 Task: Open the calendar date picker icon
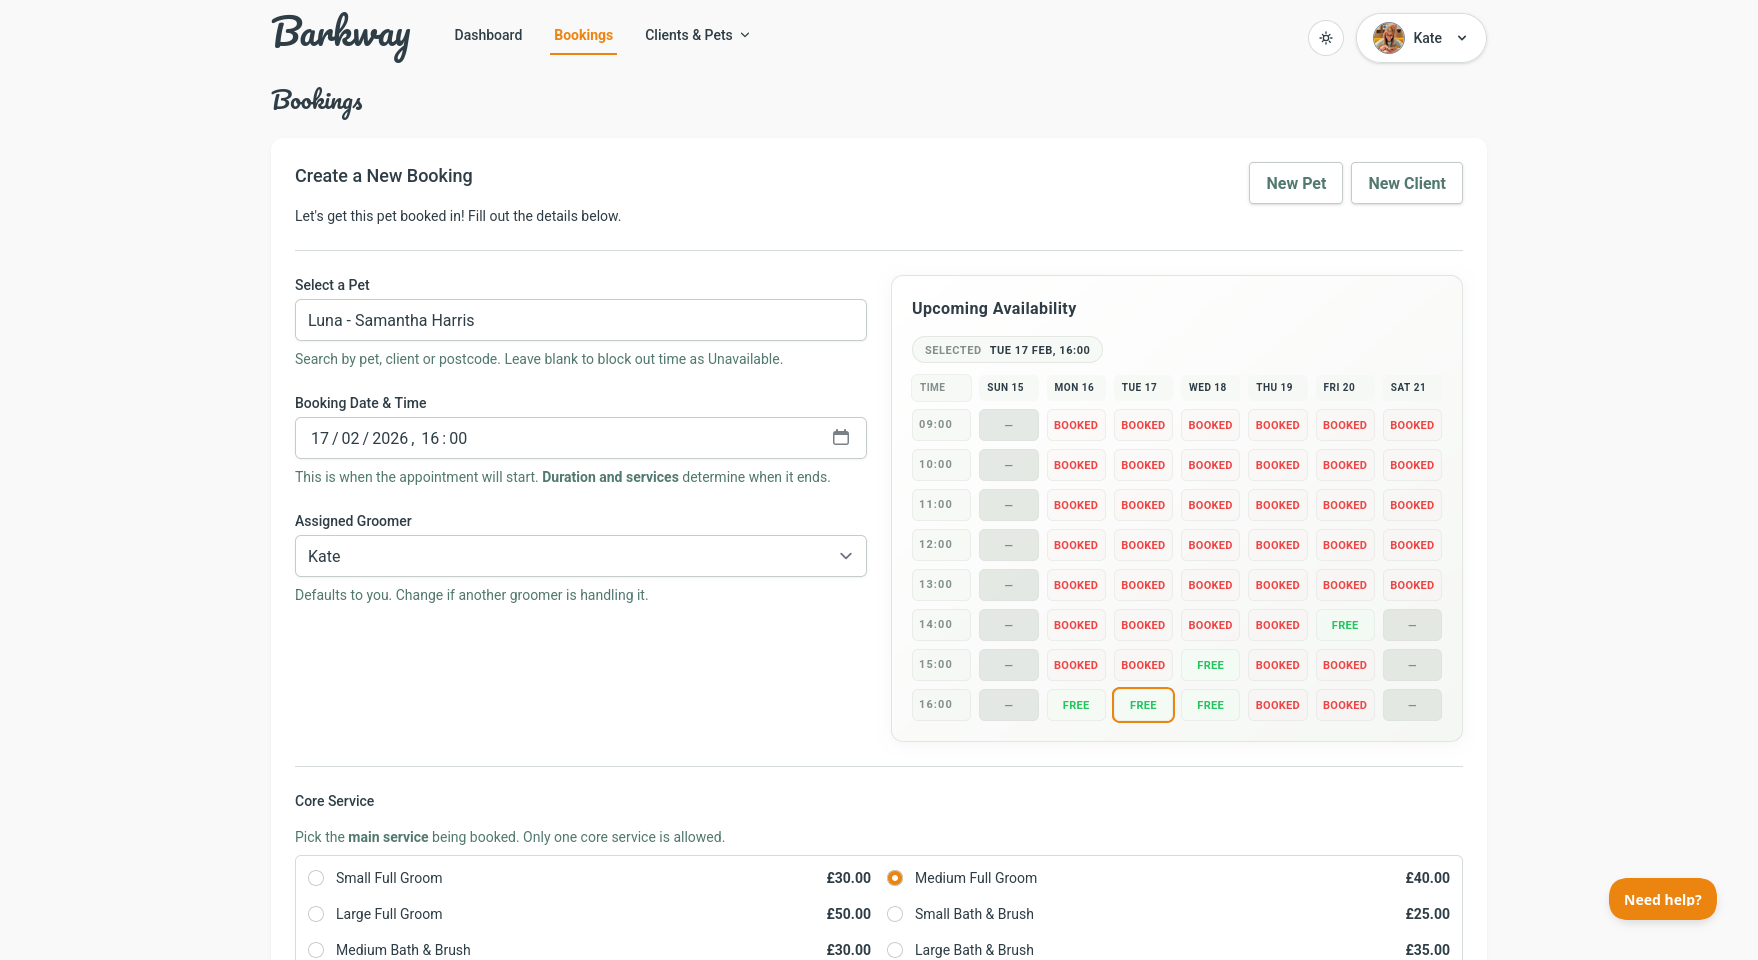click(x=841, y=438)
